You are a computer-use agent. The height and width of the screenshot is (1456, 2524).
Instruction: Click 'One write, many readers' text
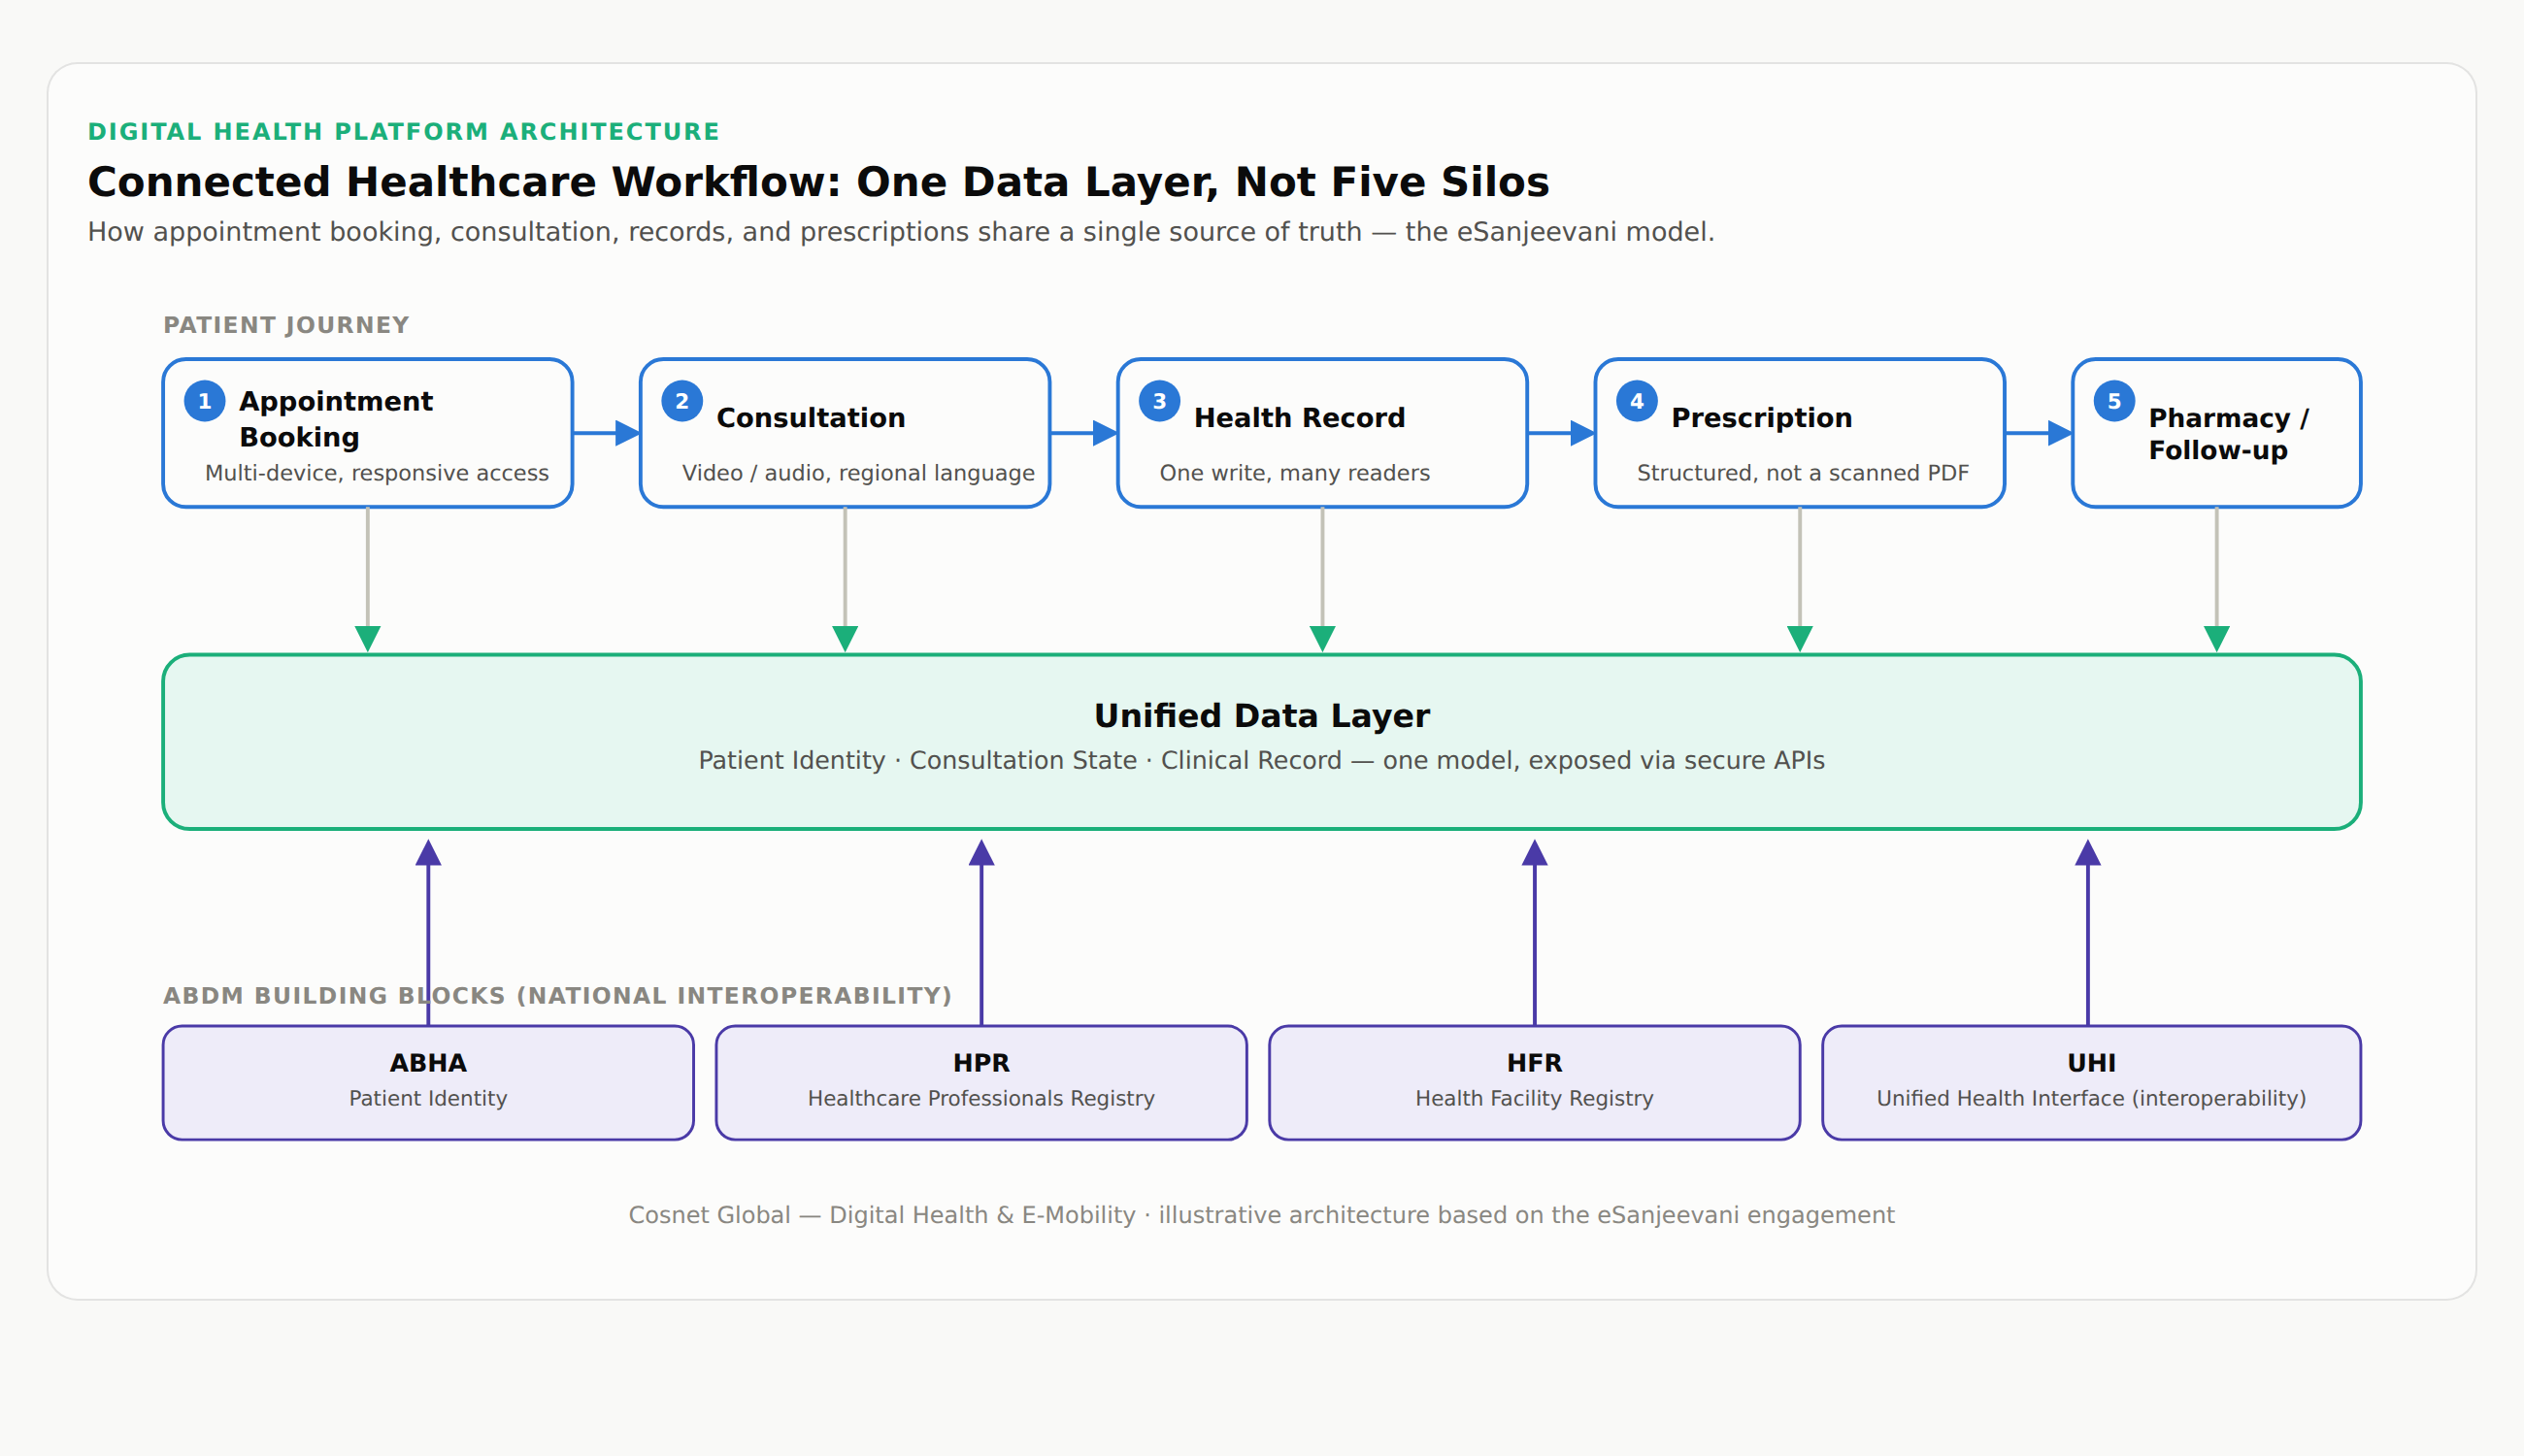click(1295, 473)
